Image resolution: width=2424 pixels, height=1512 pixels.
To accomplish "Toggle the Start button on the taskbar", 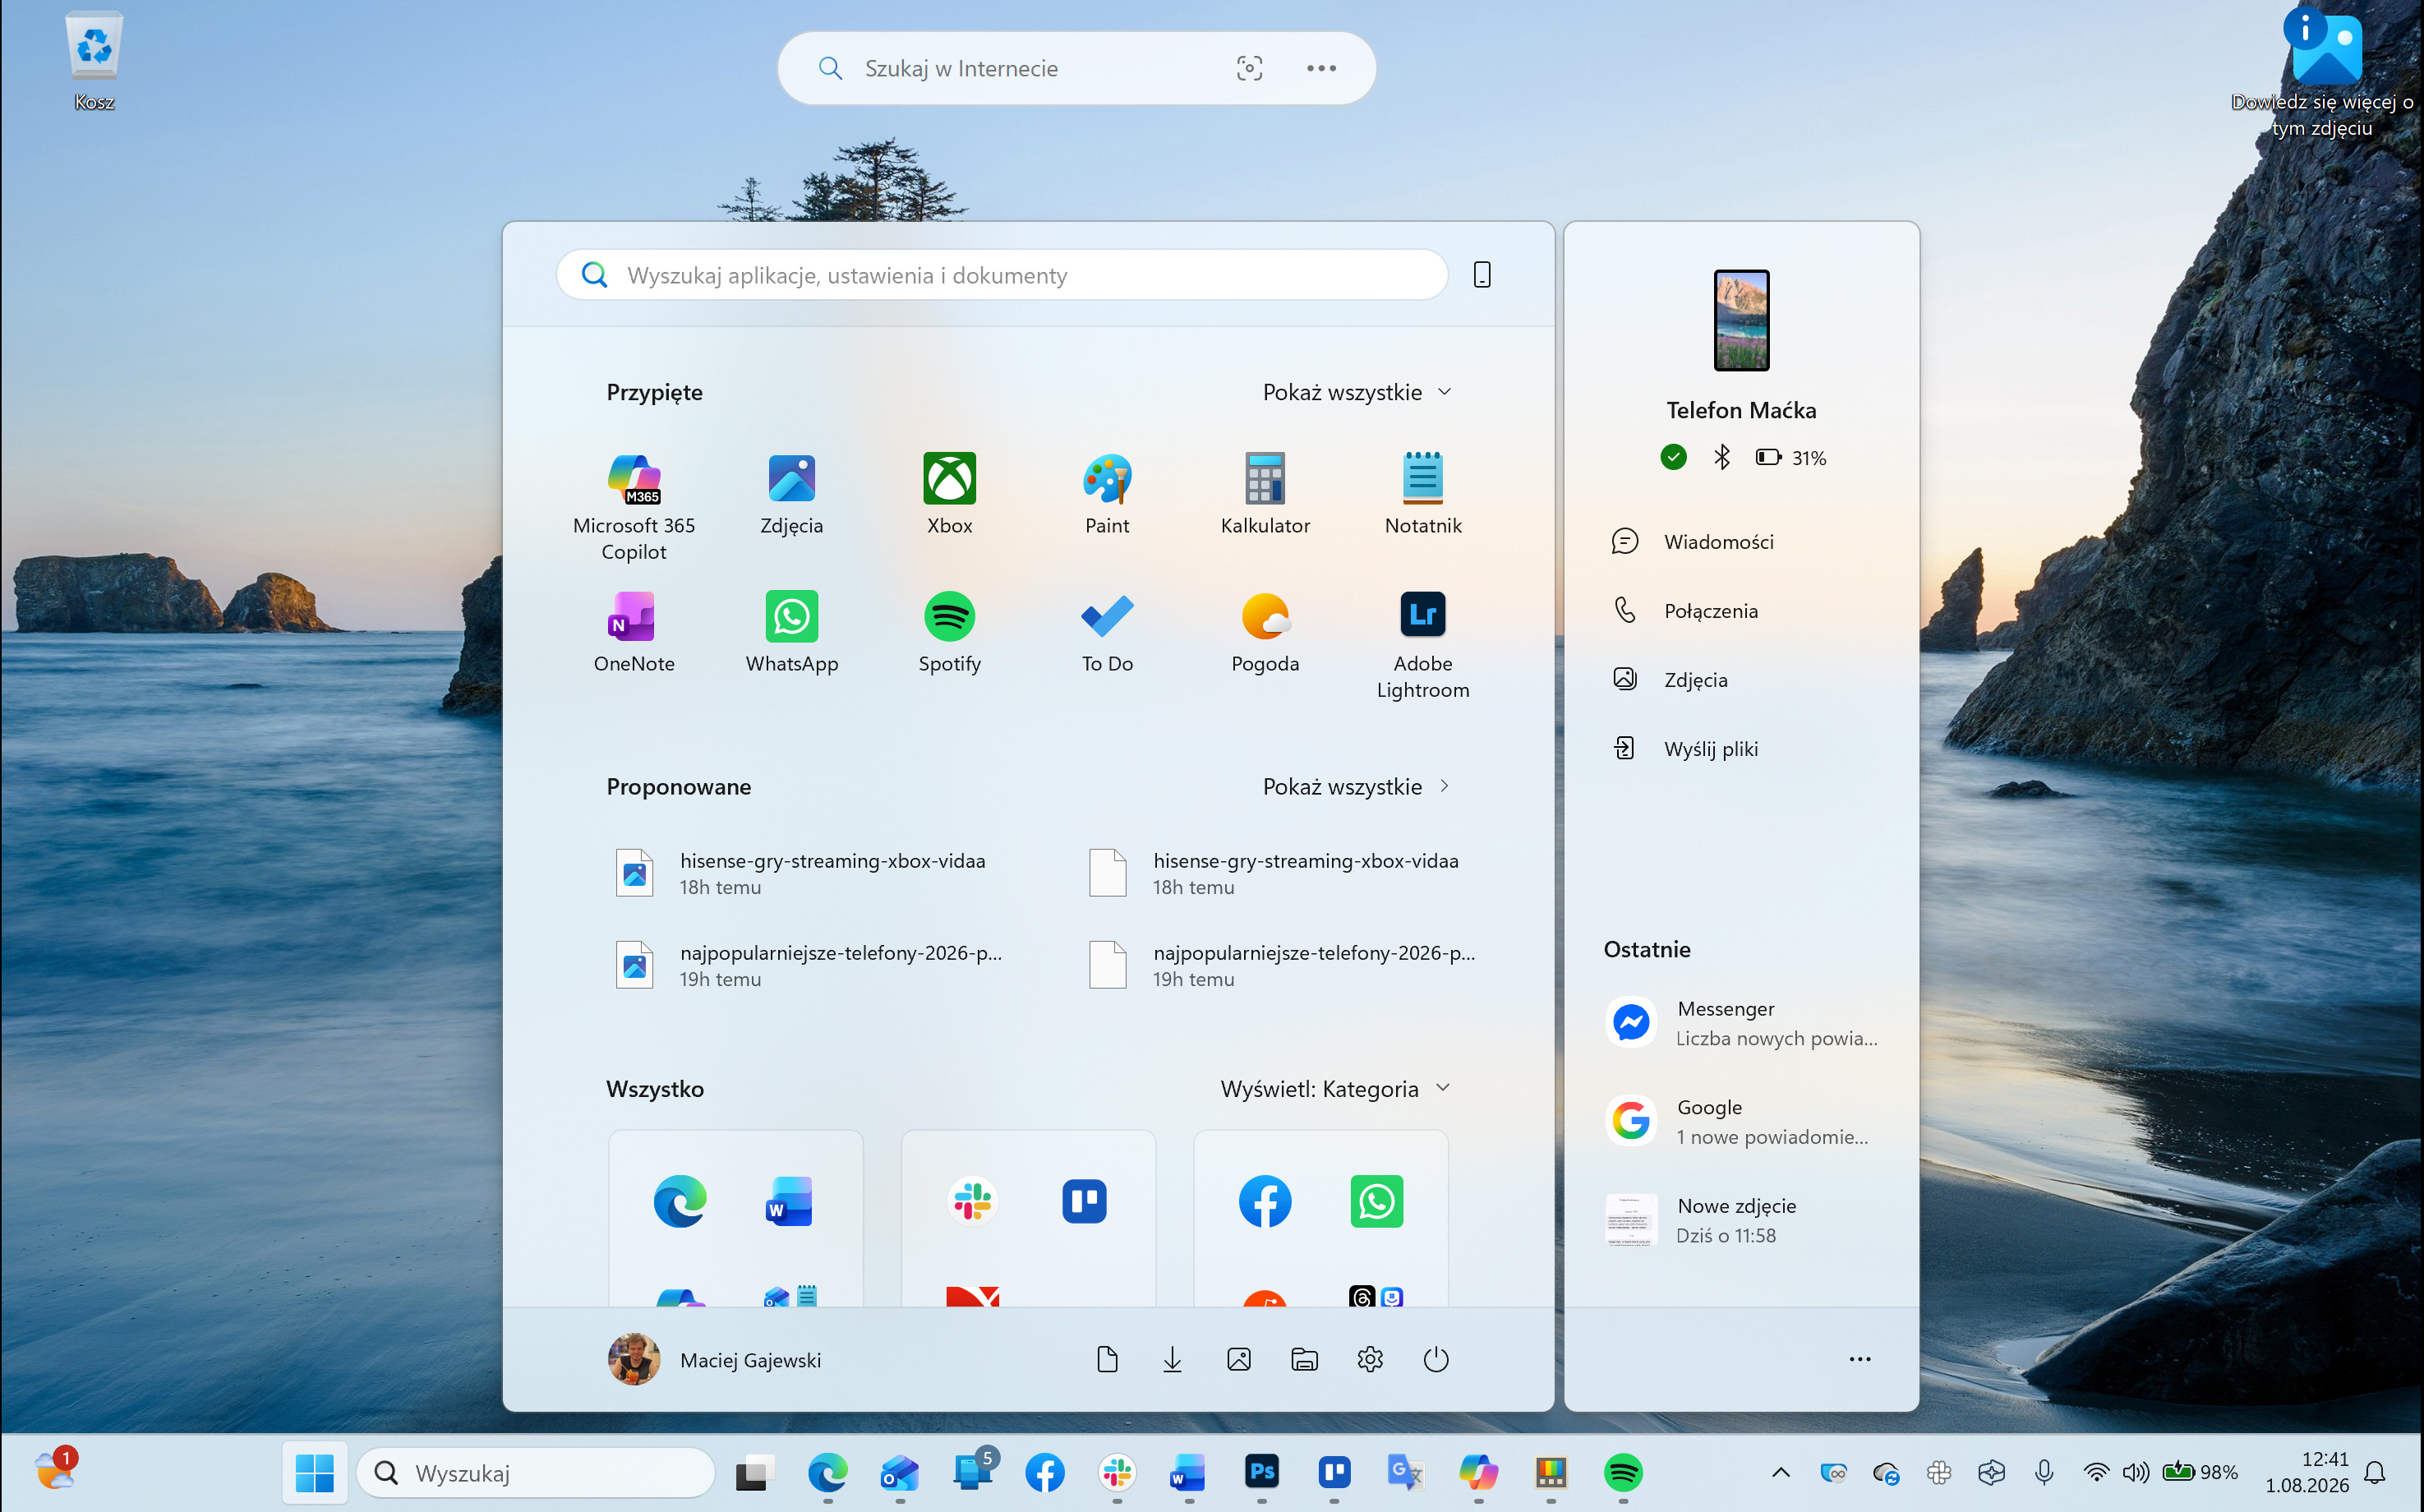I will pyautogui.click(x=314, y=1472).
